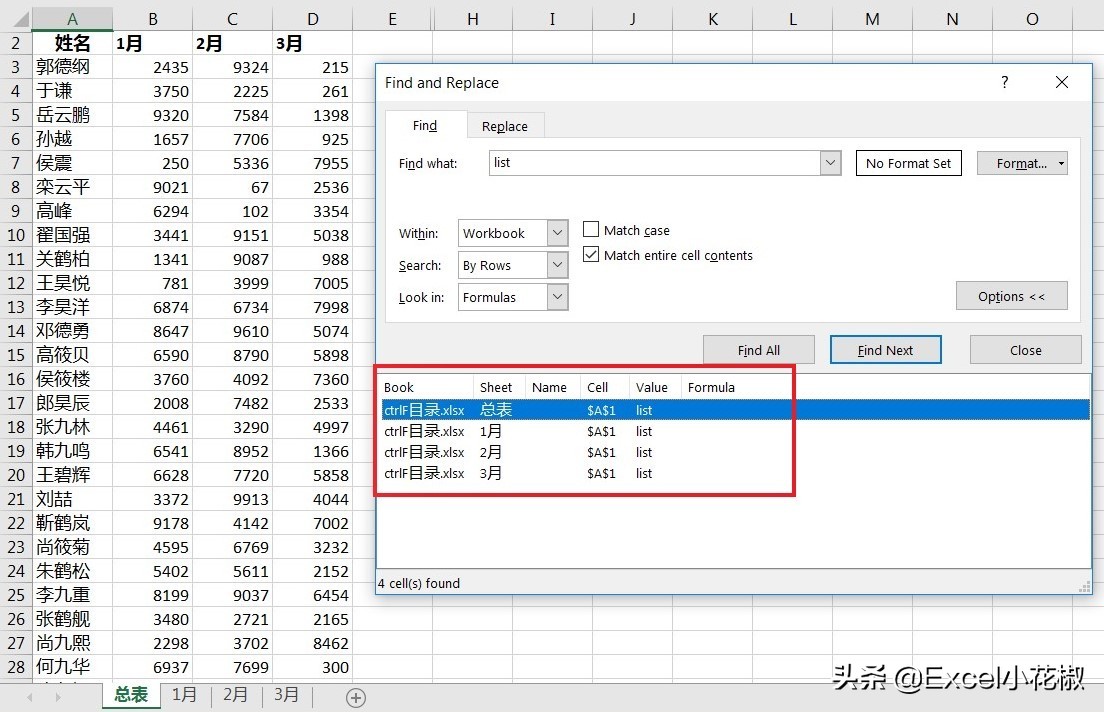
Task: Select cell containing 岳云鹏
Action: tap(72, 115)
